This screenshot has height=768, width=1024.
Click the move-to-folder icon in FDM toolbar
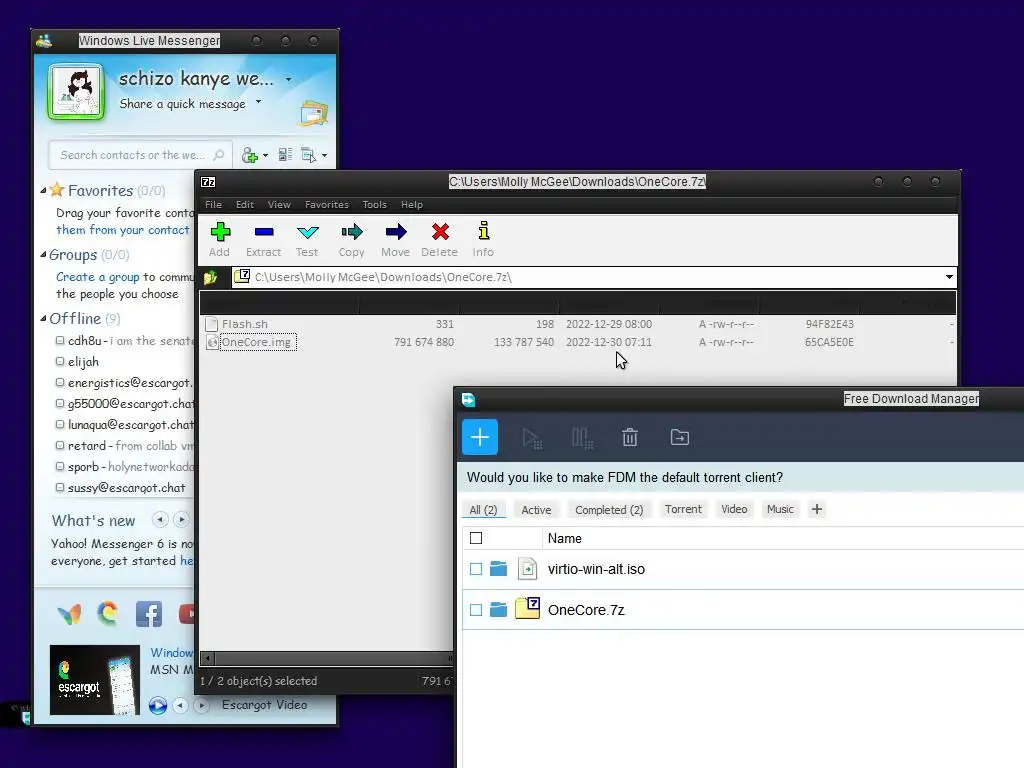(680, 437)
